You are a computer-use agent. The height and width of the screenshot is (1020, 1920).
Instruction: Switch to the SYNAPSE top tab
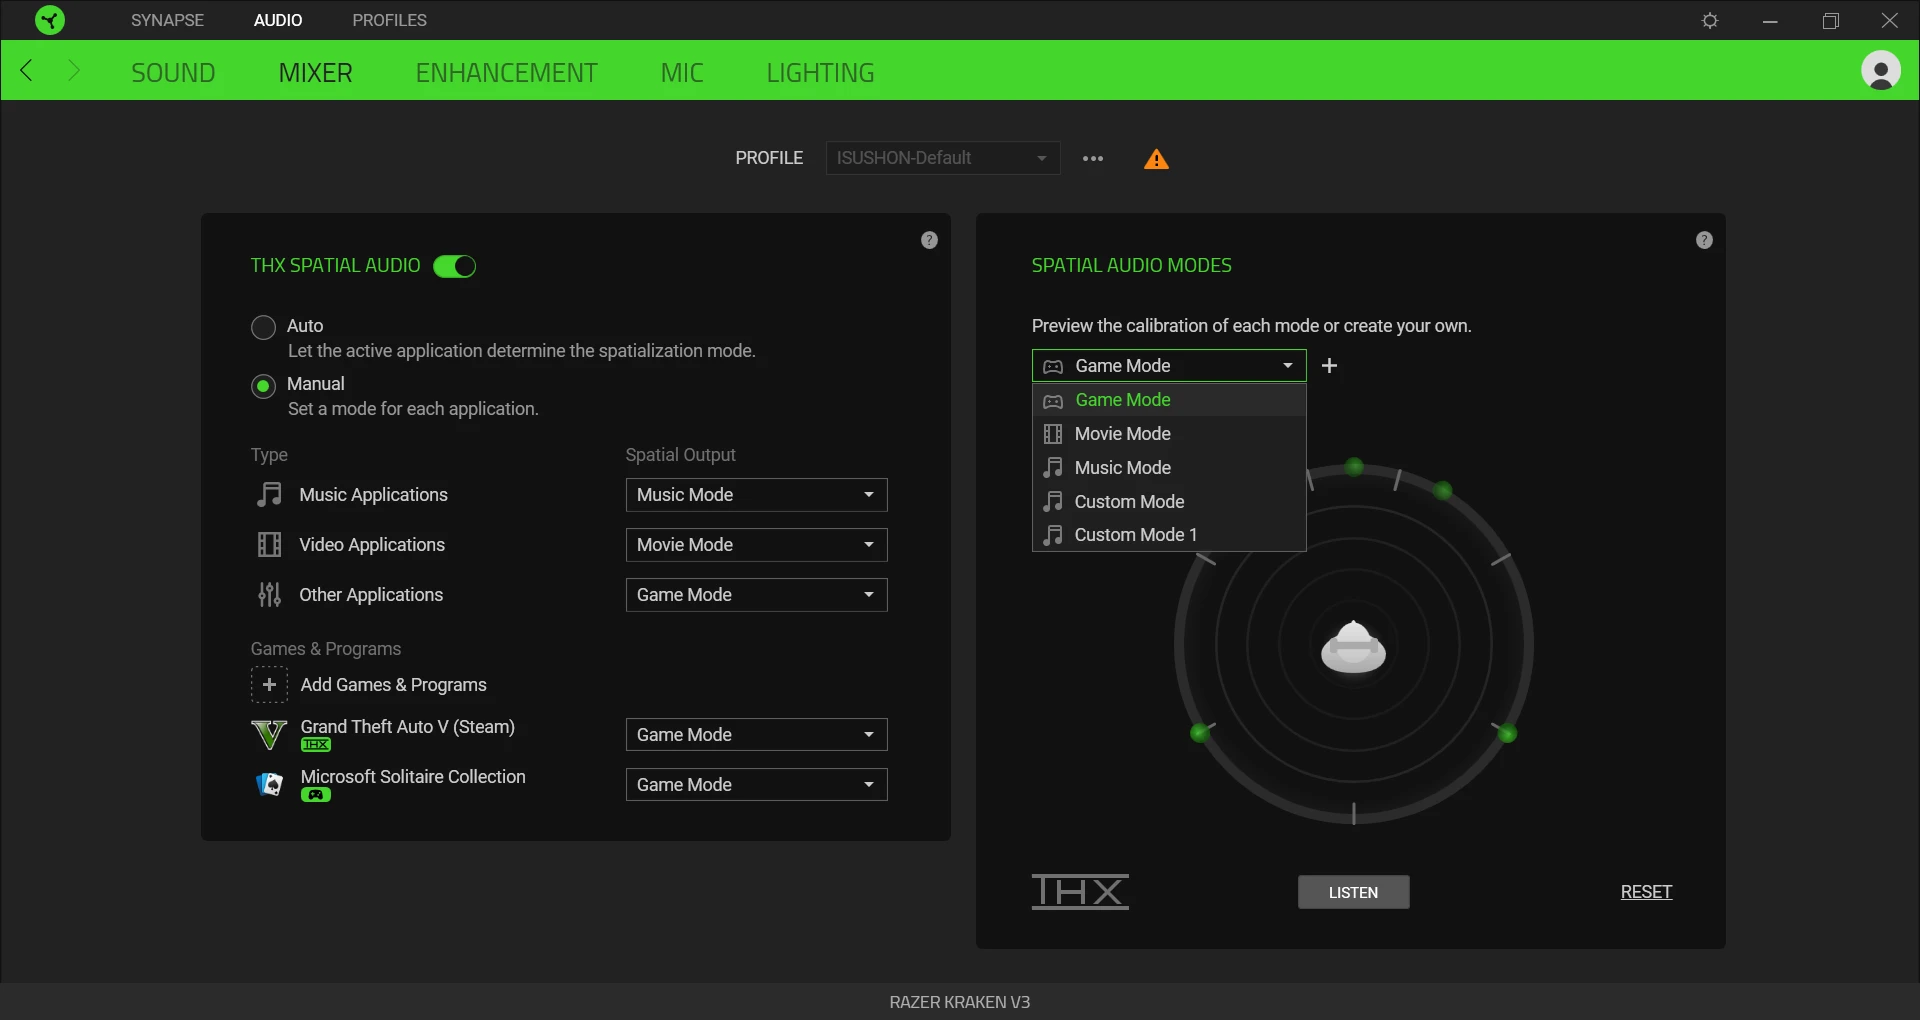(167, 20)
